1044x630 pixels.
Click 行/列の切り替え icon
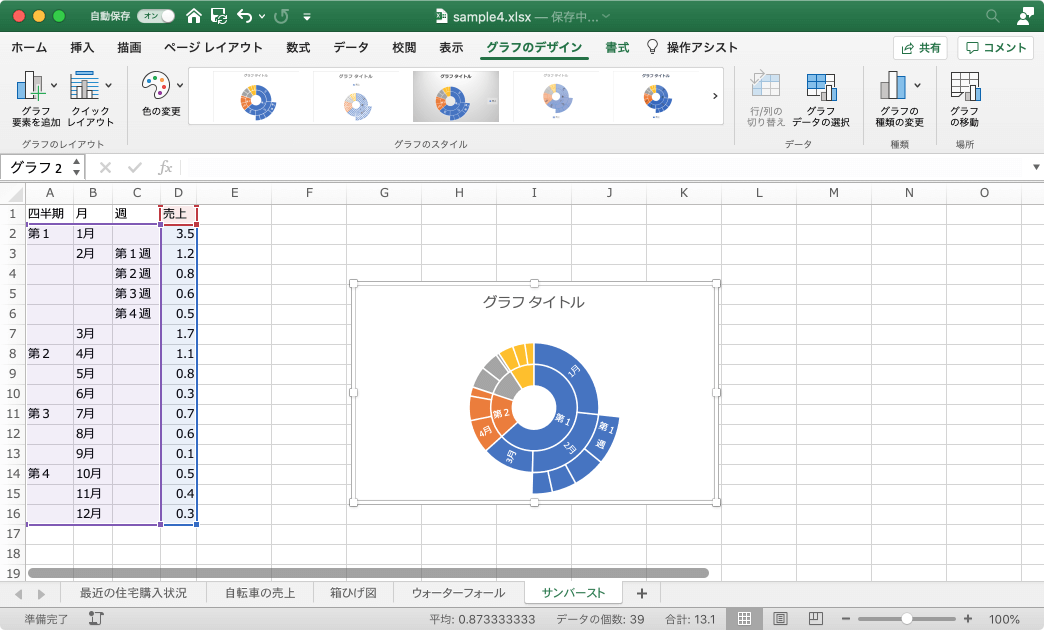coord(765,85)
